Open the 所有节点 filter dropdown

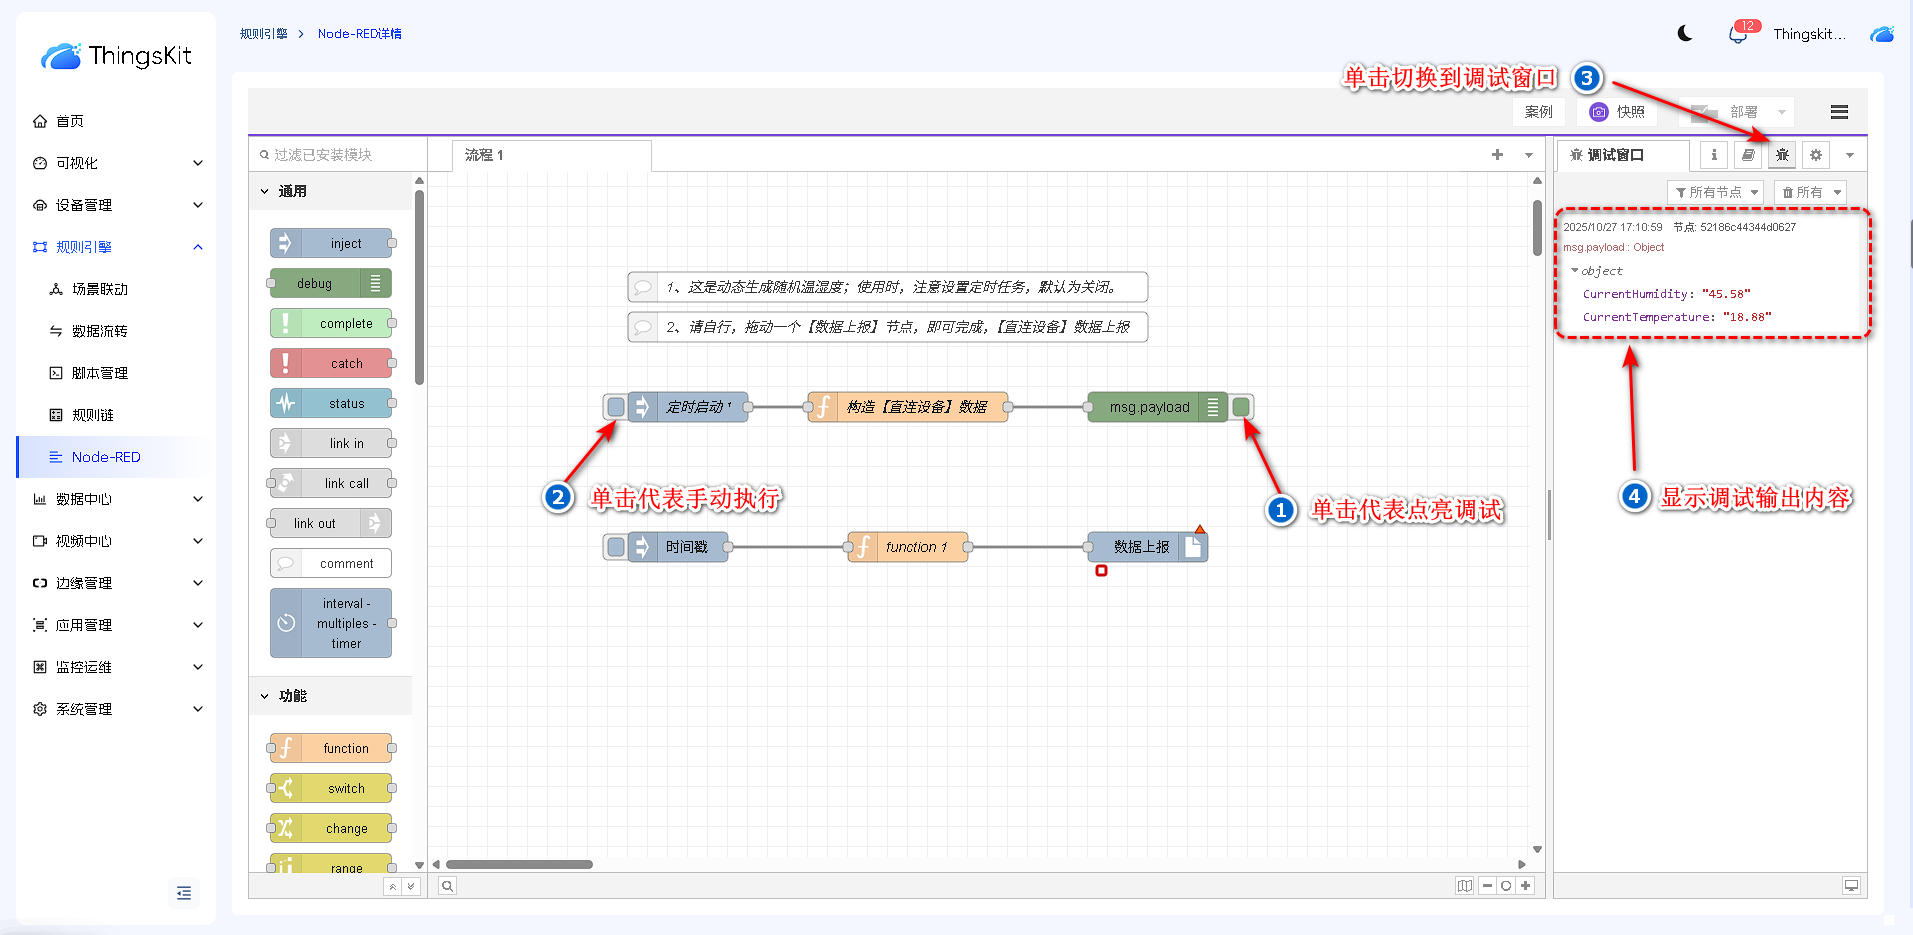pos(1716,192)
